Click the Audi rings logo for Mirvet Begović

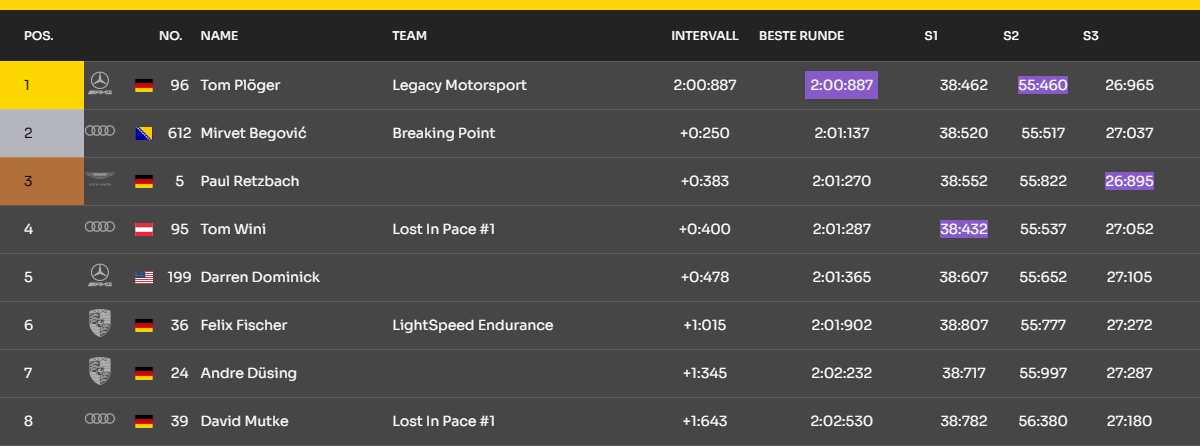point(100,132)
